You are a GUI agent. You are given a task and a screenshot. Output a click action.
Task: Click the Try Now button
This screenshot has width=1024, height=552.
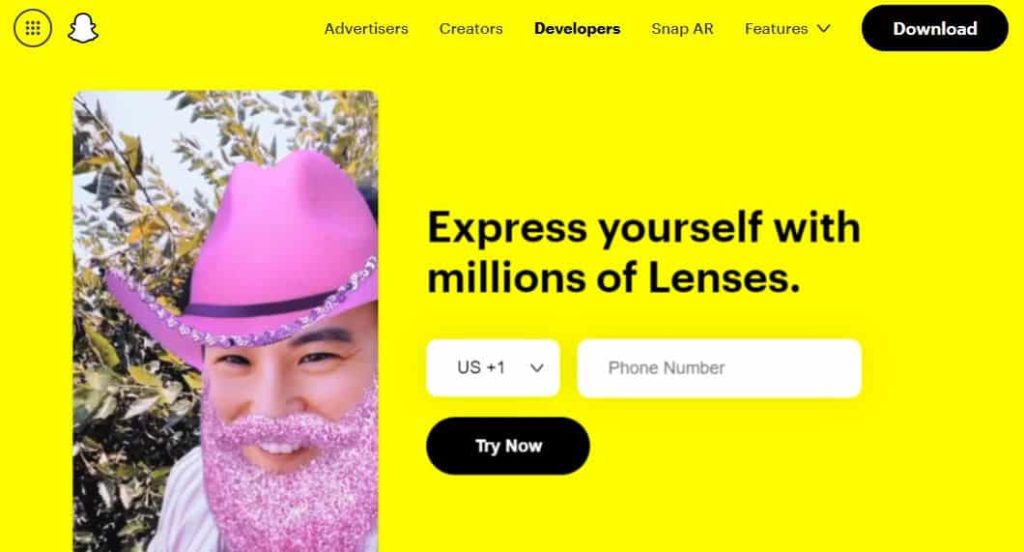pos(508,446)
